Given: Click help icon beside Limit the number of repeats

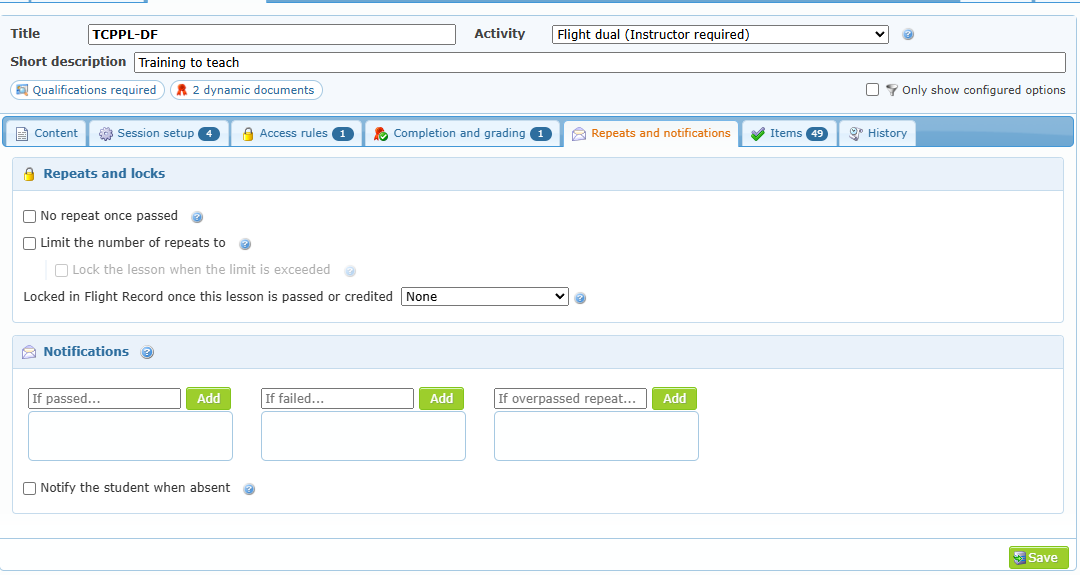Looking at the screenshot, I should pyautogui.click(x=245, y=244).
